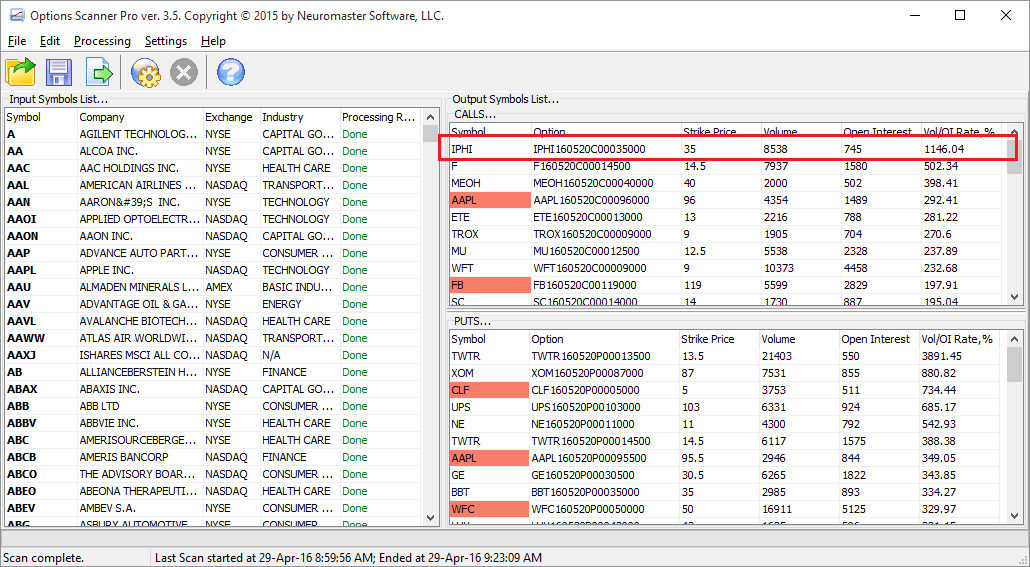
Task: Click Scan complete status bar text
Action: tap(43, 558)
